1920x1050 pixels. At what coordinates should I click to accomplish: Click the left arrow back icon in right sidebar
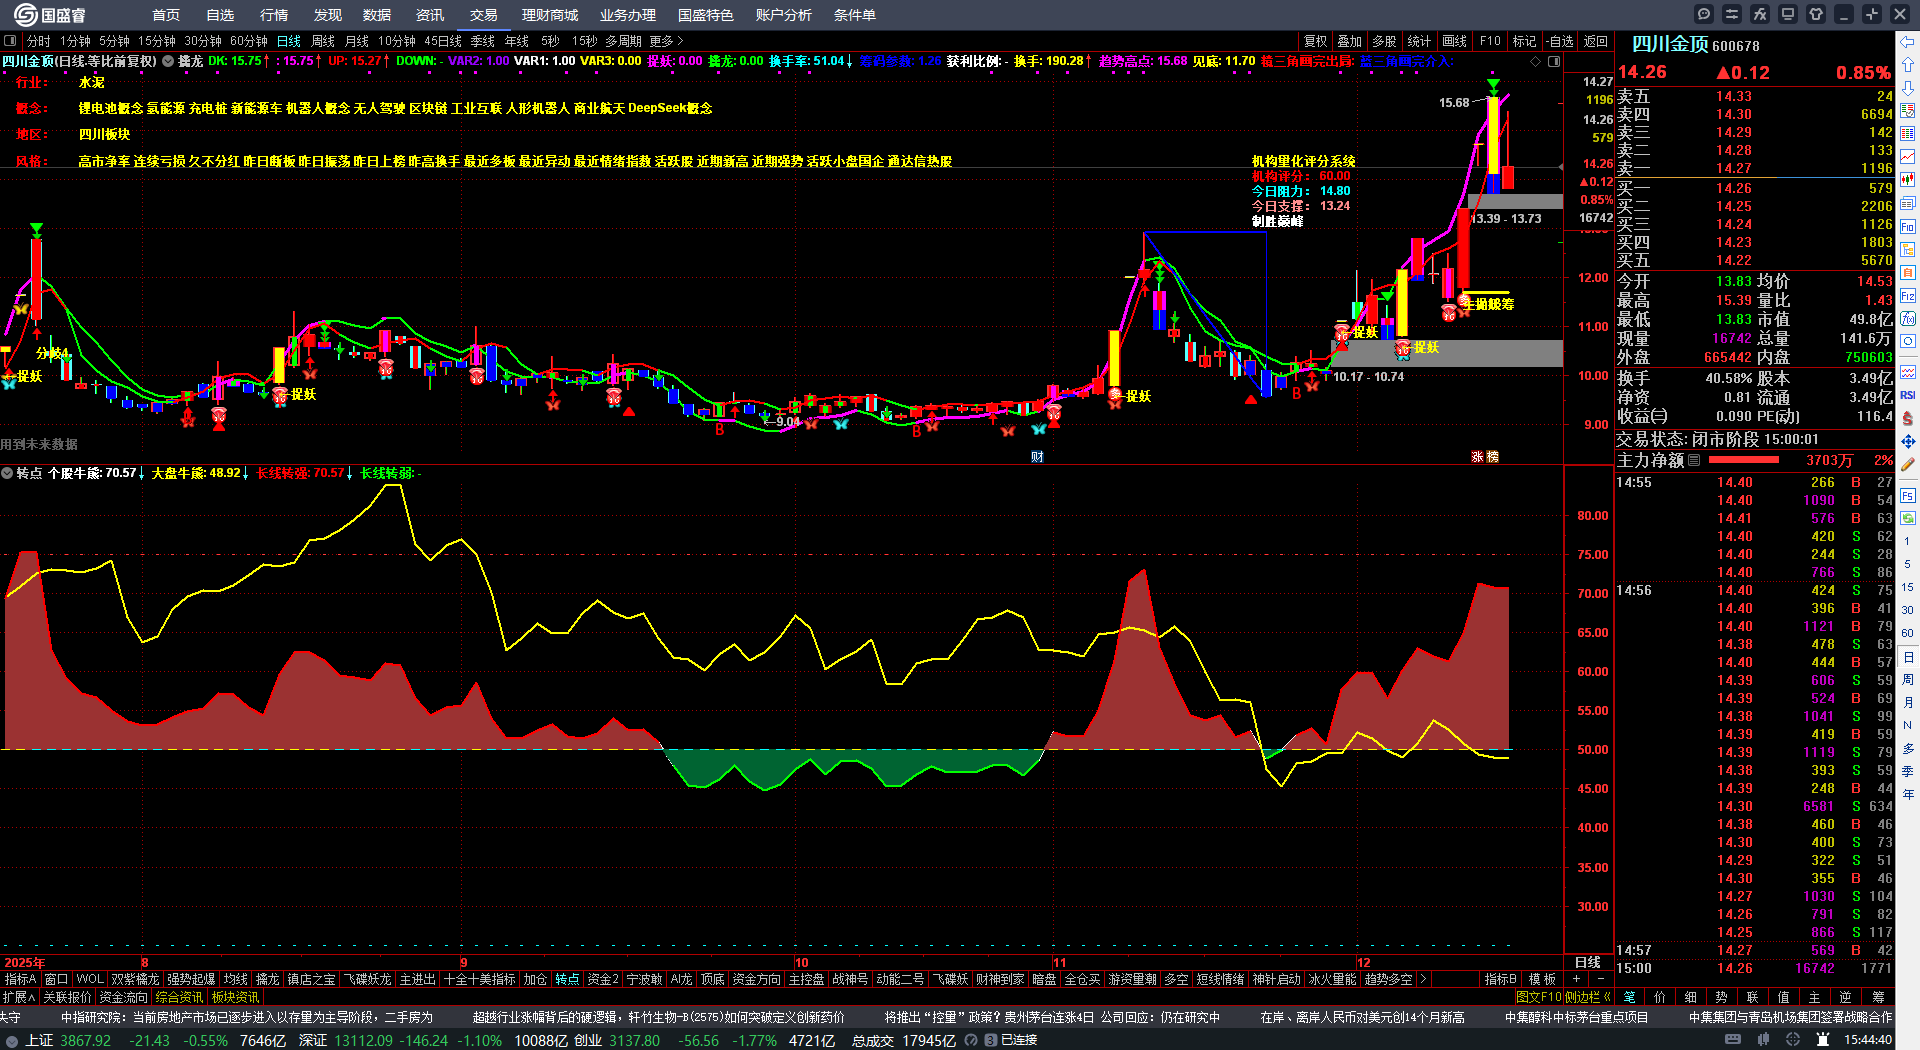[x=1908, y=42]
